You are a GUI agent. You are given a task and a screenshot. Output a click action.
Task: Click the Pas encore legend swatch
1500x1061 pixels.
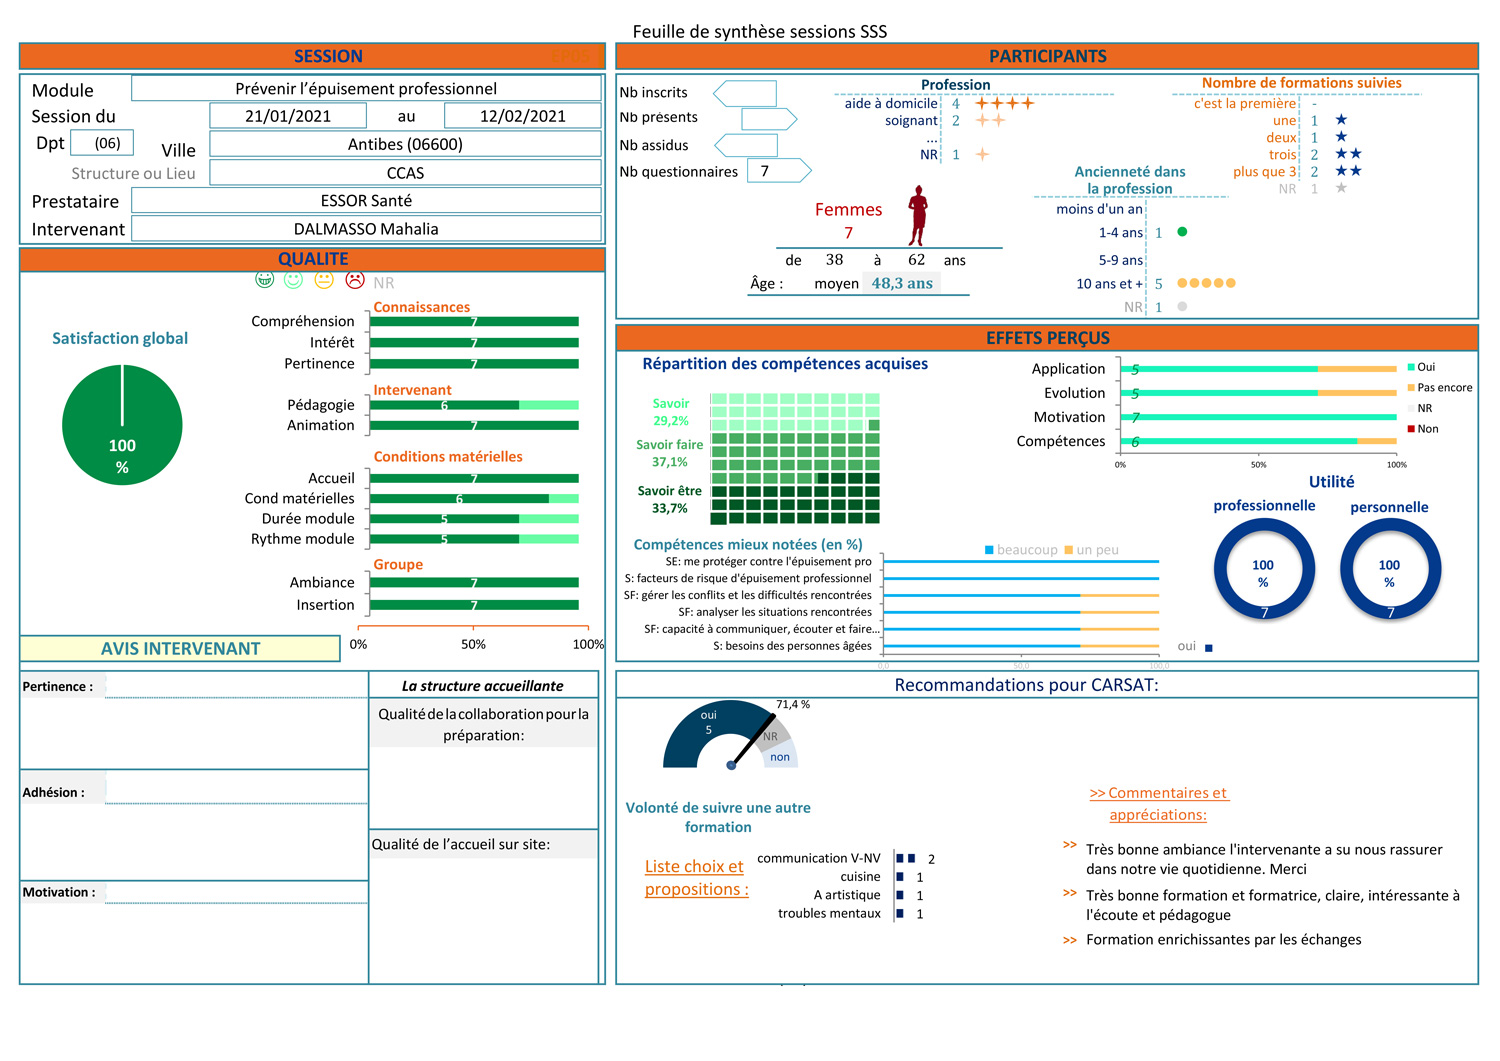click(x=1411, y=387)
